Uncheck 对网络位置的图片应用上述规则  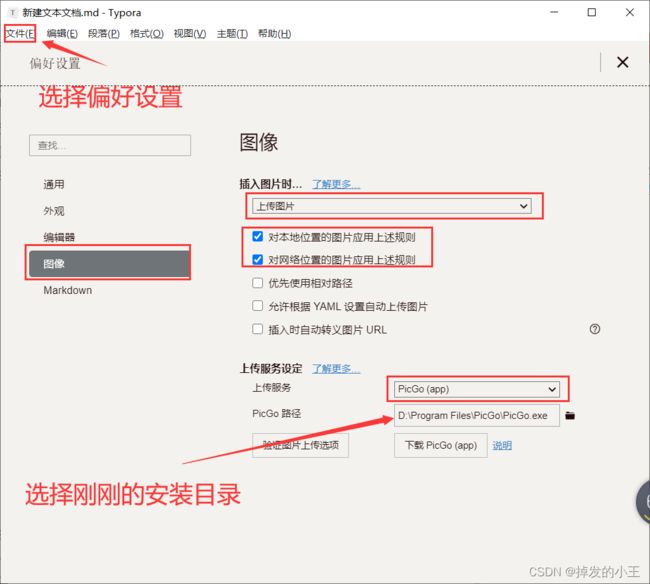(x=257, y=259)
